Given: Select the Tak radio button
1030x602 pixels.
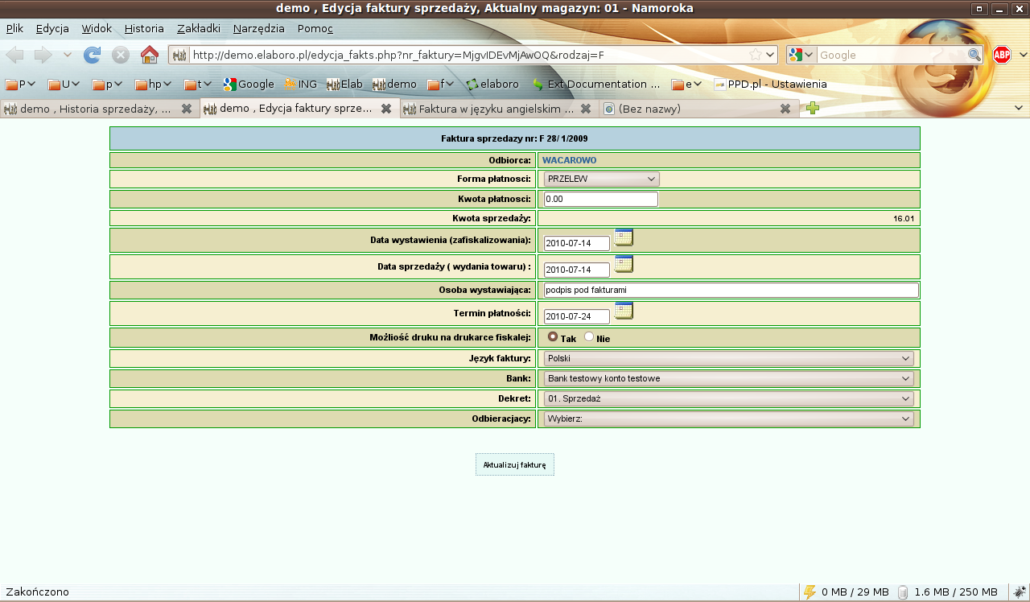Looking at the screenshot, I should pos(553,338).
